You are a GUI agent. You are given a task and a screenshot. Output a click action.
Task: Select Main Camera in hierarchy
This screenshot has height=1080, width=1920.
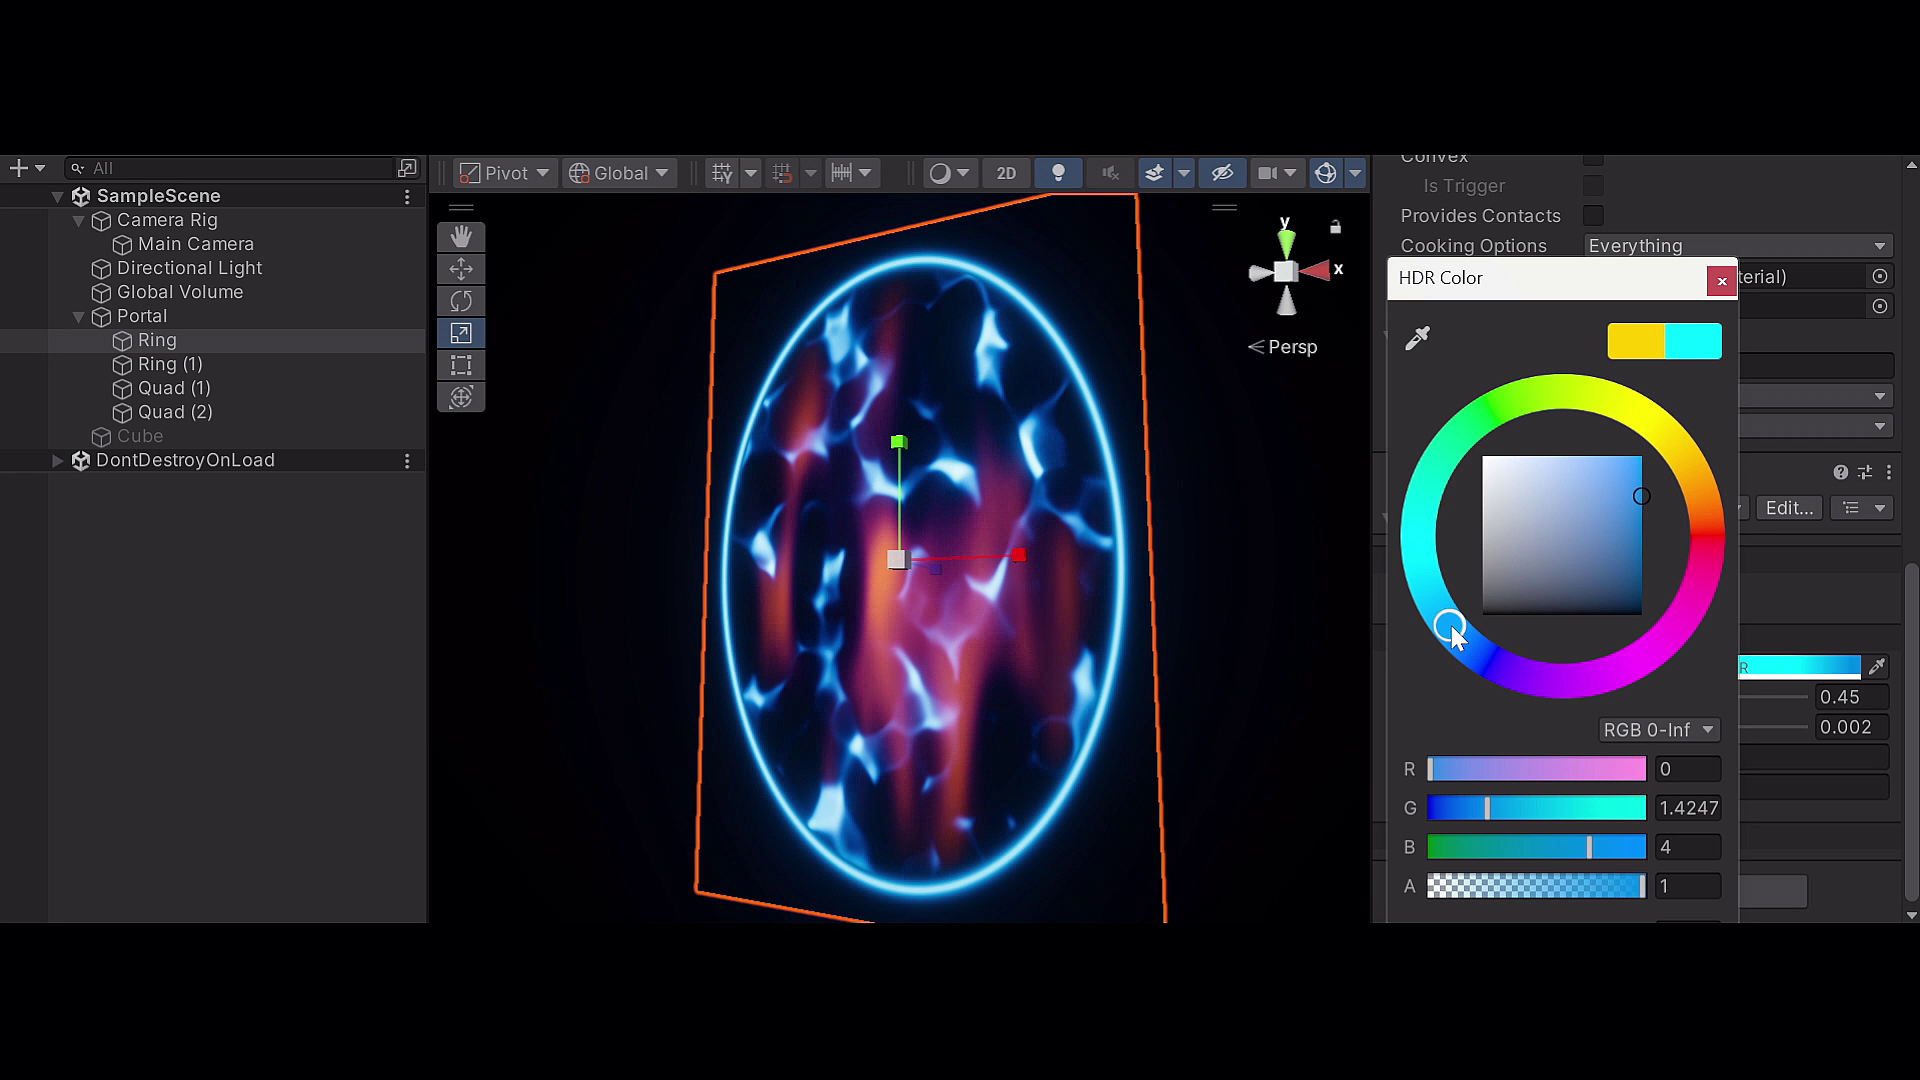point(196,245)
